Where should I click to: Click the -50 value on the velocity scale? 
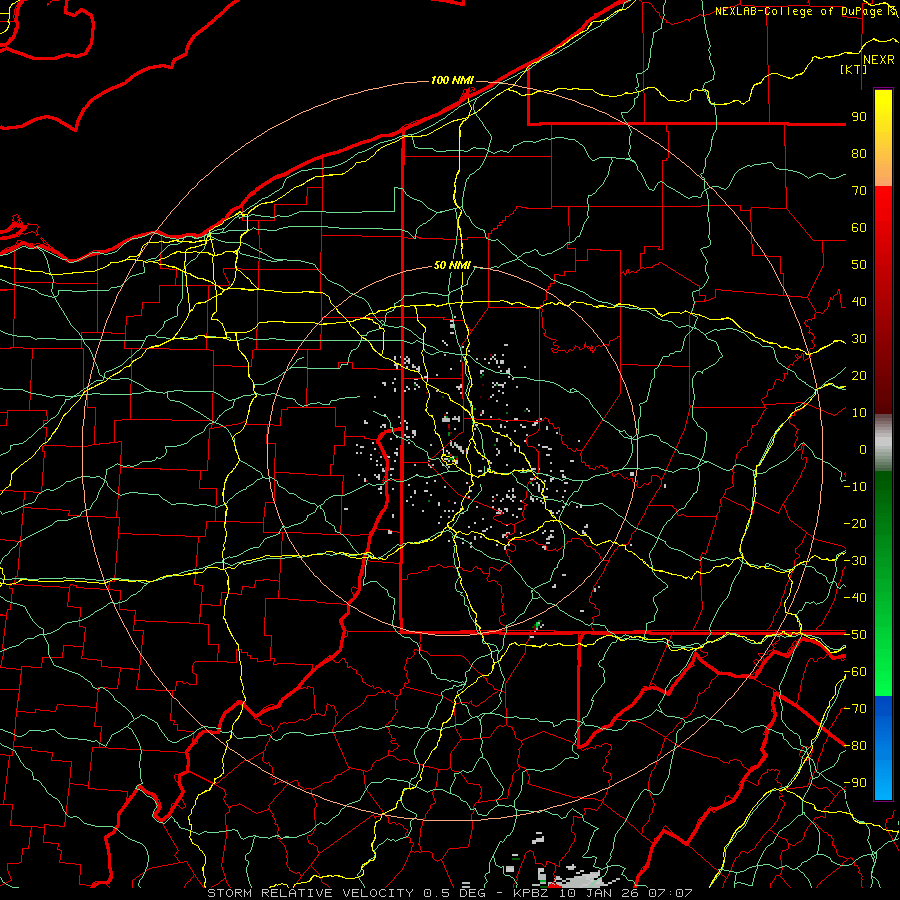855,635
